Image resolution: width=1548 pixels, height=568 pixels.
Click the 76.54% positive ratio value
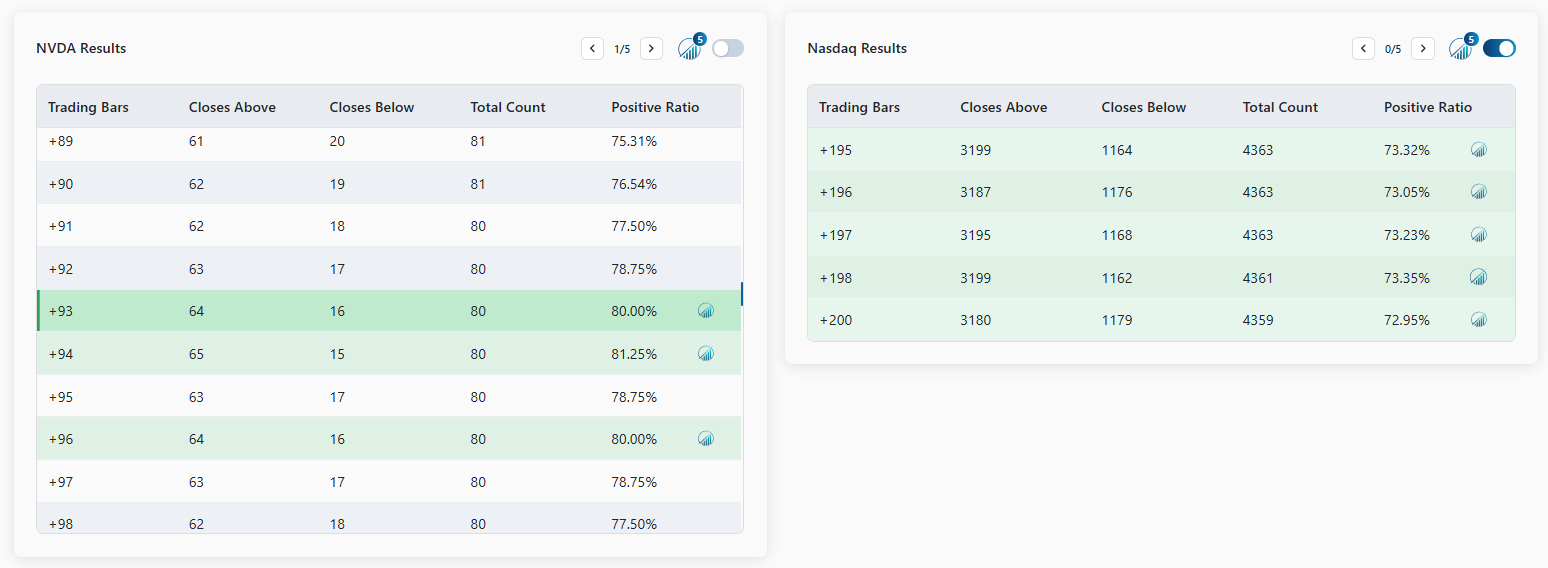coord(634,184)
